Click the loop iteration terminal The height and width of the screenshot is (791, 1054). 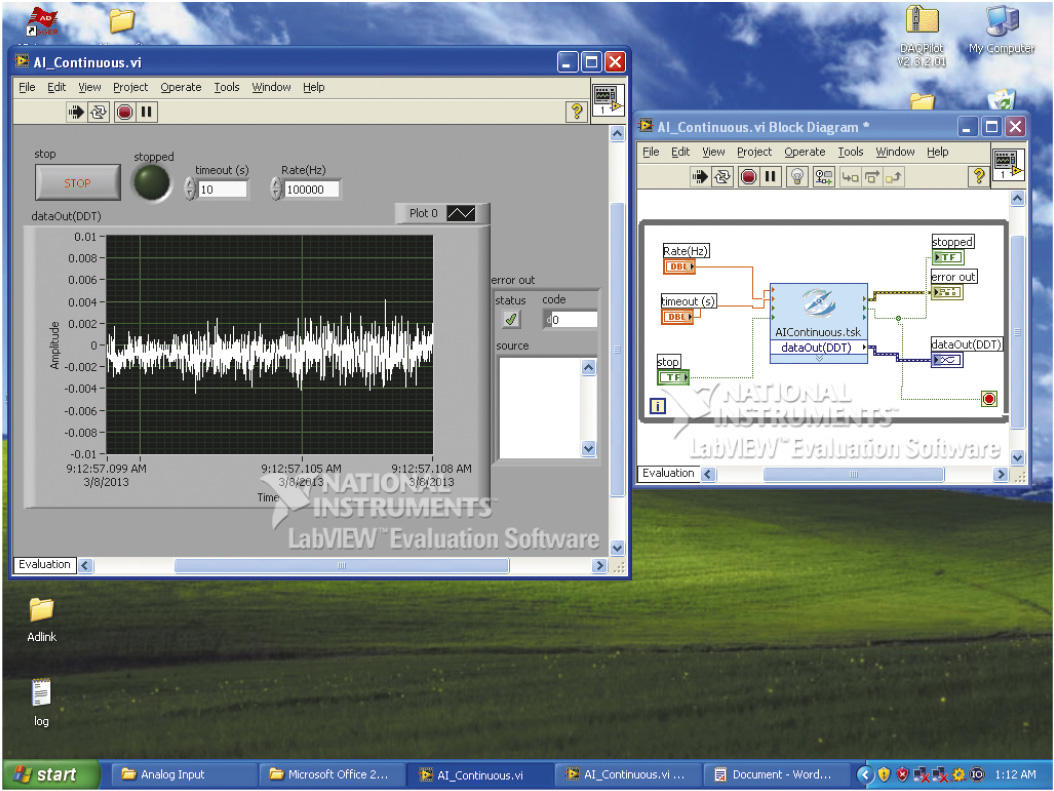(657, 406)
